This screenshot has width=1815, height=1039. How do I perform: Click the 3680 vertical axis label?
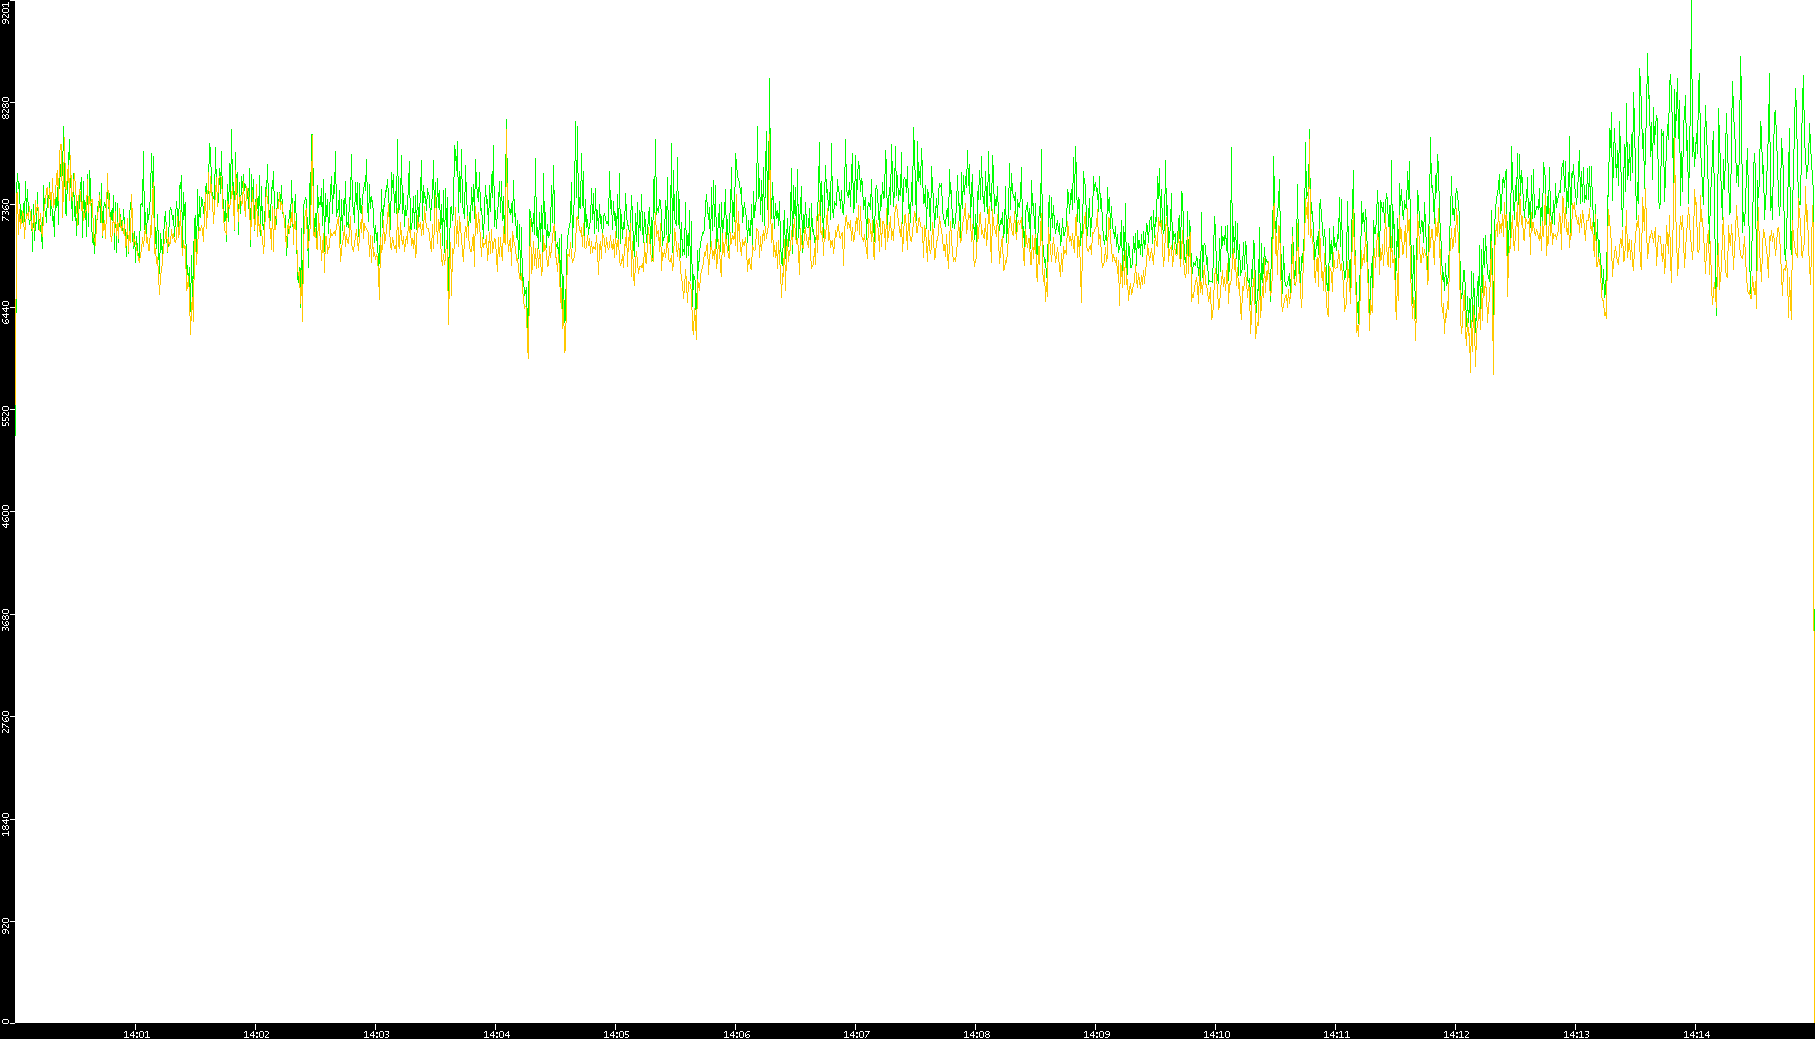click(6, 619)
